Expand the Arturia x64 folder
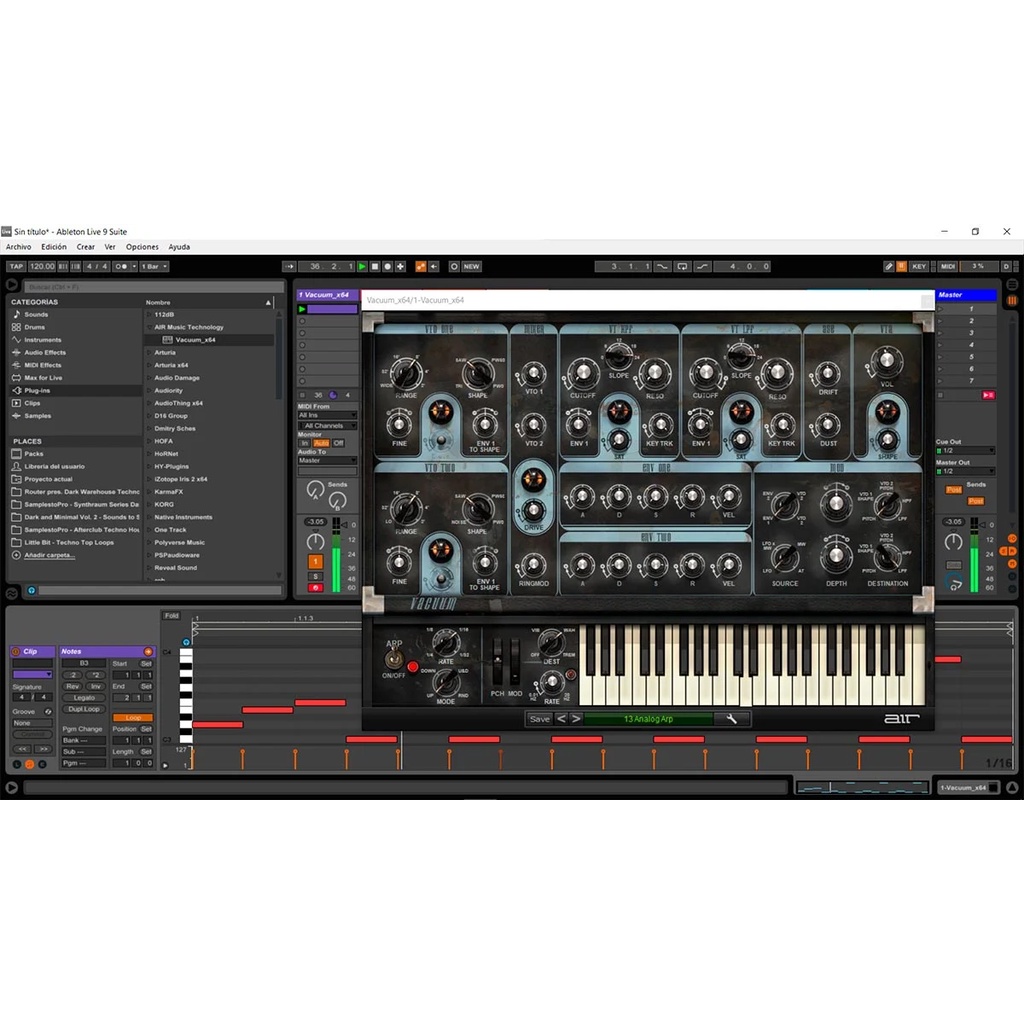 pyautogui.click(x=149, y=366)
